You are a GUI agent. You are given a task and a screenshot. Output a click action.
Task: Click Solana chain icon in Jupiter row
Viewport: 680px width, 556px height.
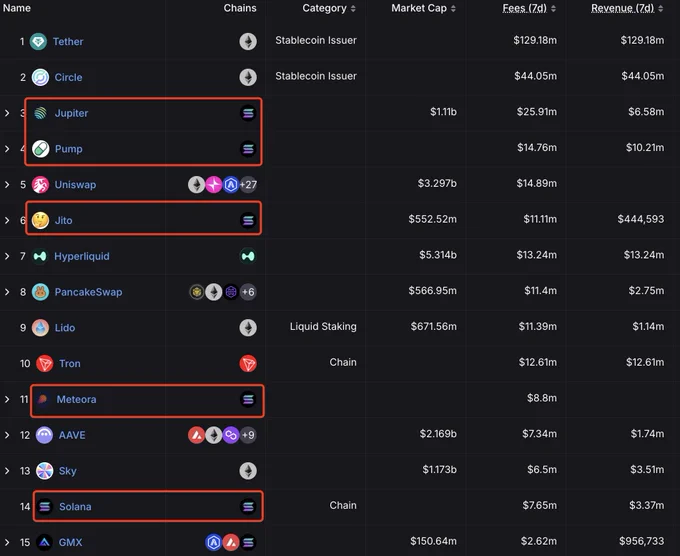click(x=248, y=113)
